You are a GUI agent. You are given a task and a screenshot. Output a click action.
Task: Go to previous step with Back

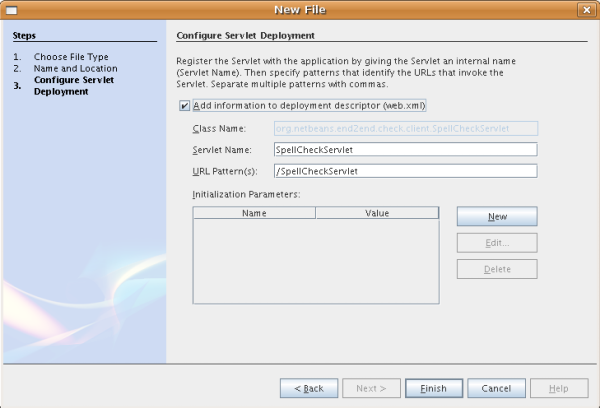[309, 388]
